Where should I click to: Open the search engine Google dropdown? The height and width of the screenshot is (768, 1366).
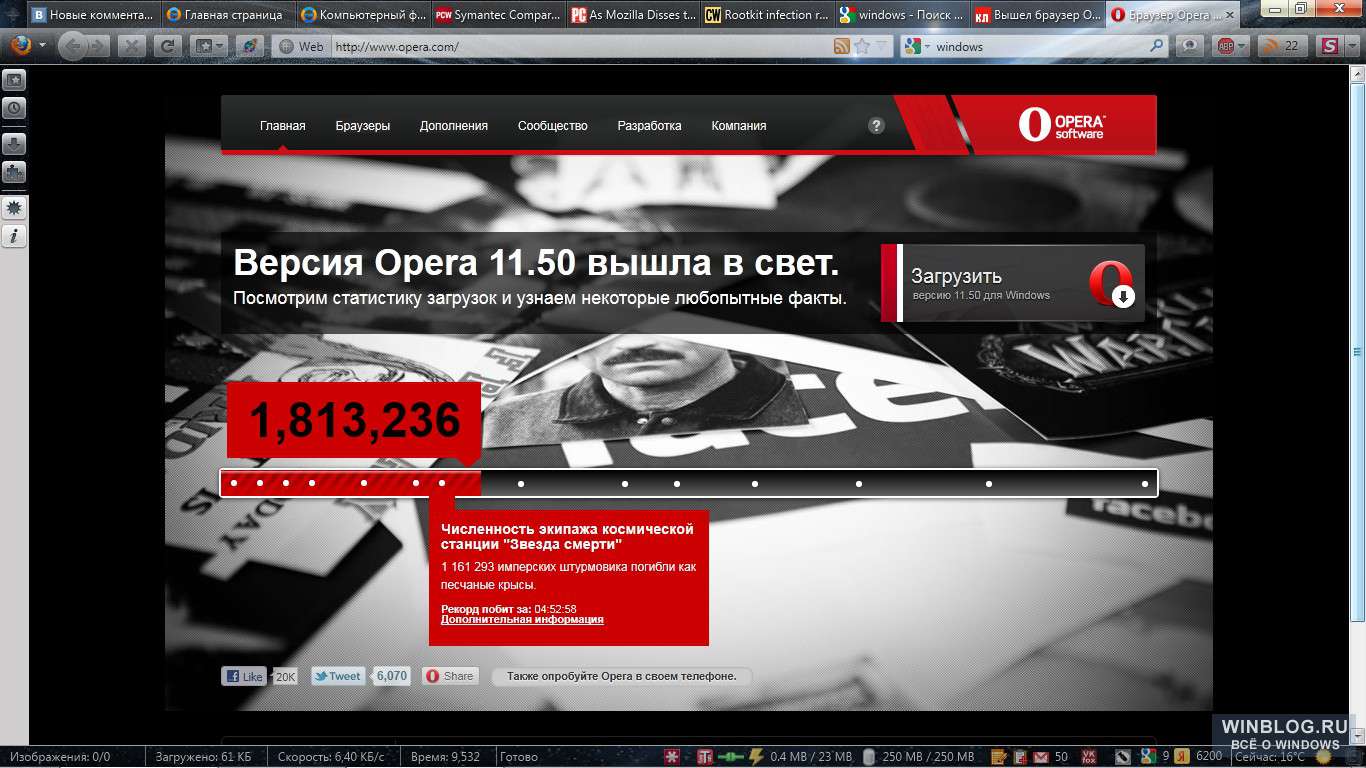coord(916,46)
